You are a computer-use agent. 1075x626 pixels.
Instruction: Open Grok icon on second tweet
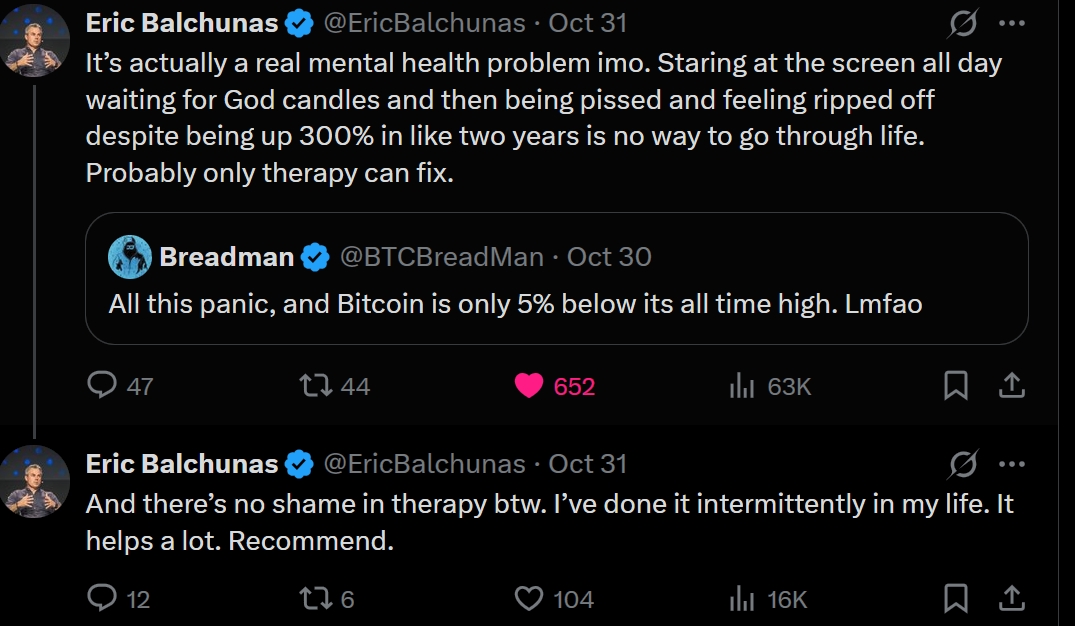963,464
